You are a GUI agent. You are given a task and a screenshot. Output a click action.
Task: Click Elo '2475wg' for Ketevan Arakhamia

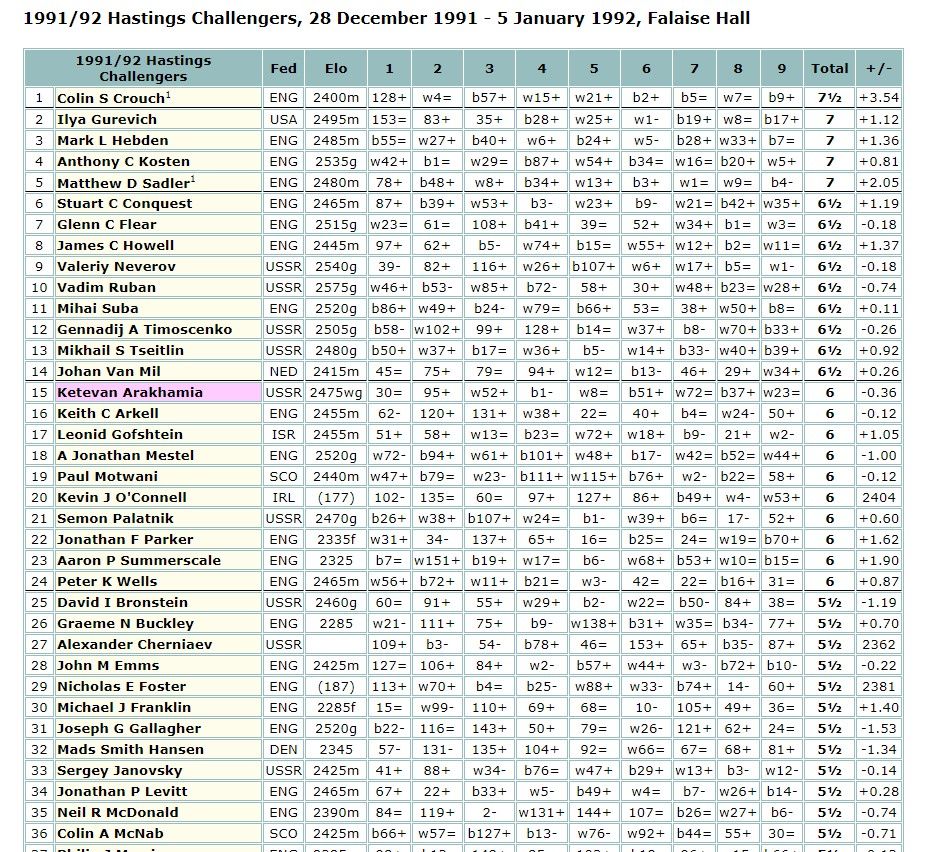tap(336, 392)
